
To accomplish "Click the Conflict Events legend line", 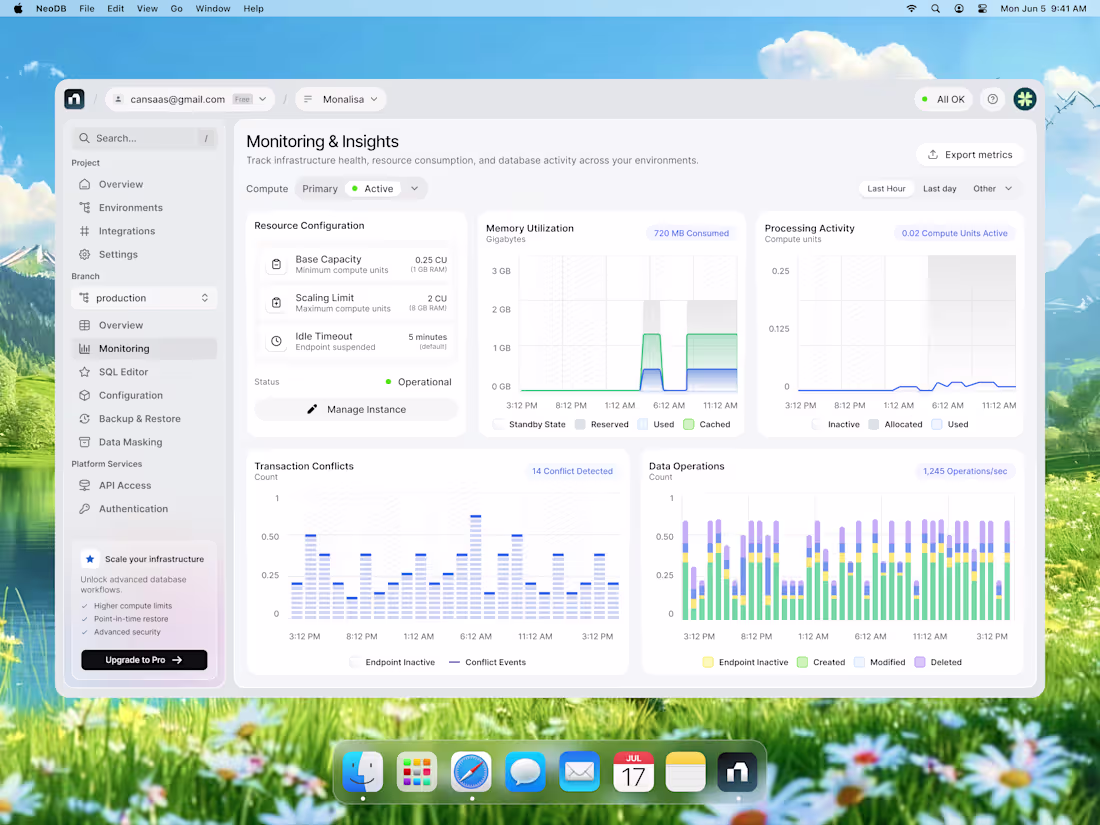I will click(454, 662).
